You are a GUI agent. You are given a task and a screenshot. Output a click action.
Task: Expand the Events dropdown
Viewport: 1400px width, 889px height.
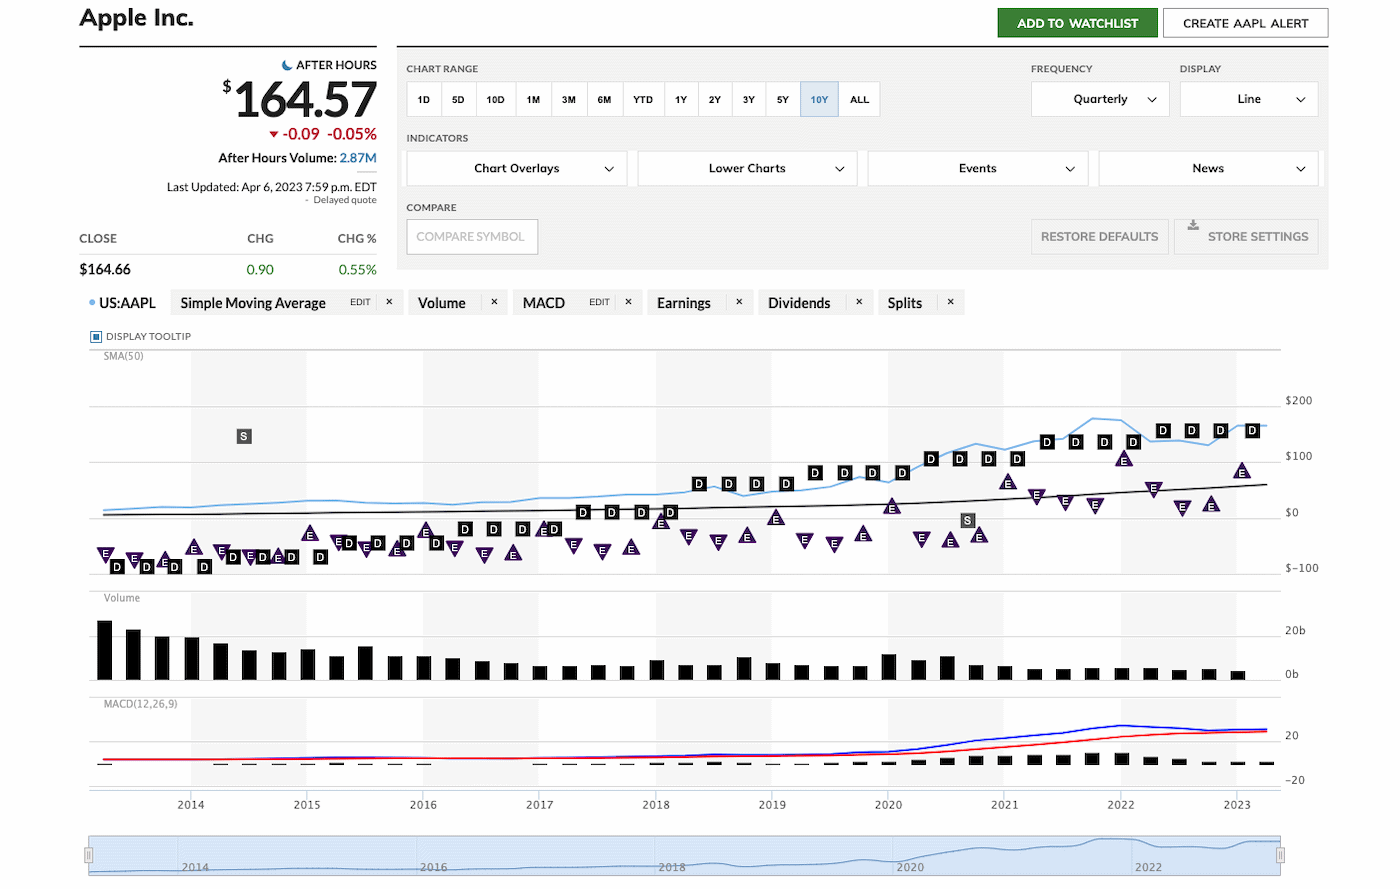tap(978, 168)
